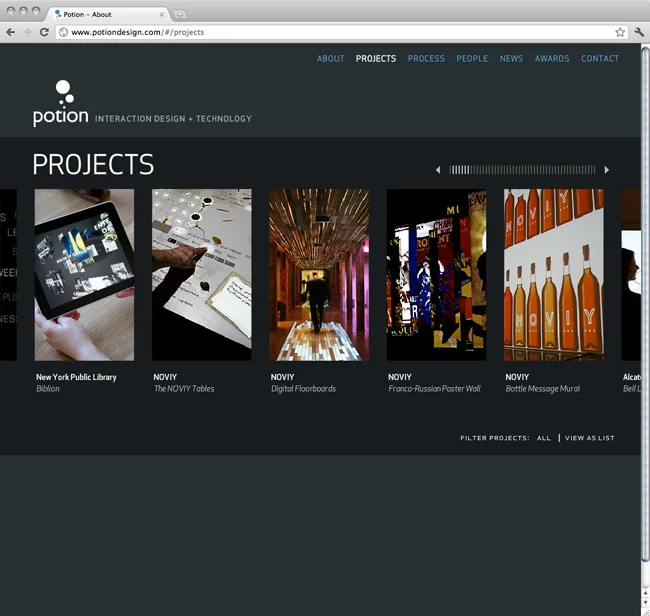Open the ALL project filter
The height and width of the screenshot is (616, 650).
pyautogui.click(x=543, y=438)
